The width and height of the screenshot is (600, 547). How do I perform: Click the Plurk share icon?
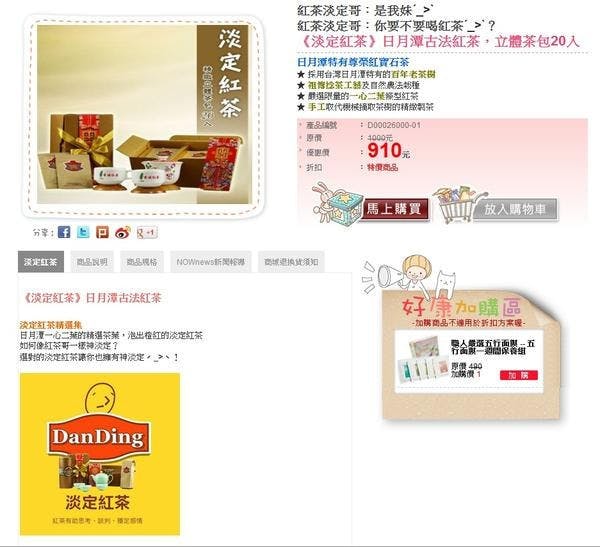[x=102, y=232]
